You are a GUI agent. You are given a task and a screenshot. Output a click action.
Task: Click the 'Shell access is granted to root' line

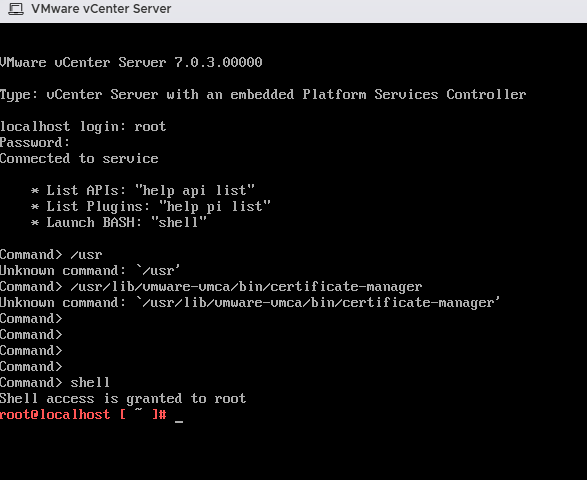[x=123, y=398]
